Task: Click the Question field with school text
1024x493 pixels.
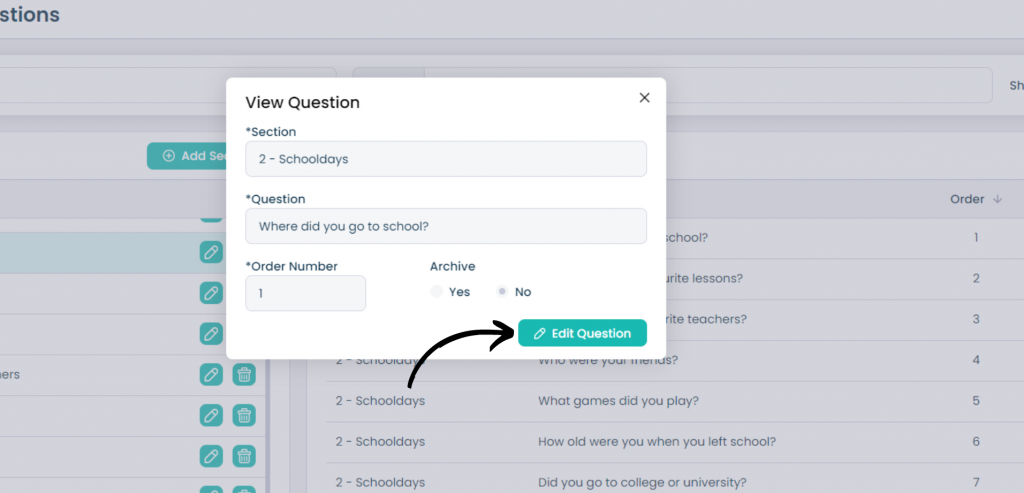Action: (x=446, y=226)
